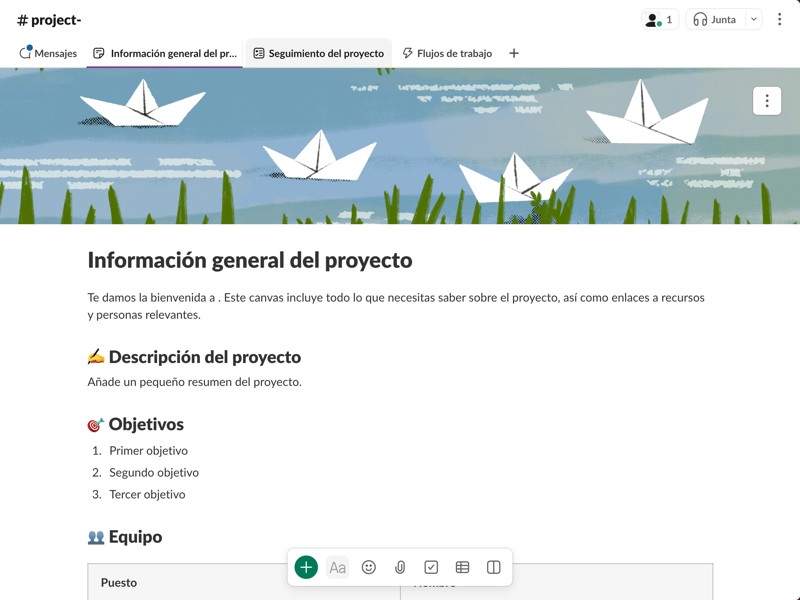Insert a checklist from the toolbar
Screen dimensions: 800x600
click(x=431, y=567)
